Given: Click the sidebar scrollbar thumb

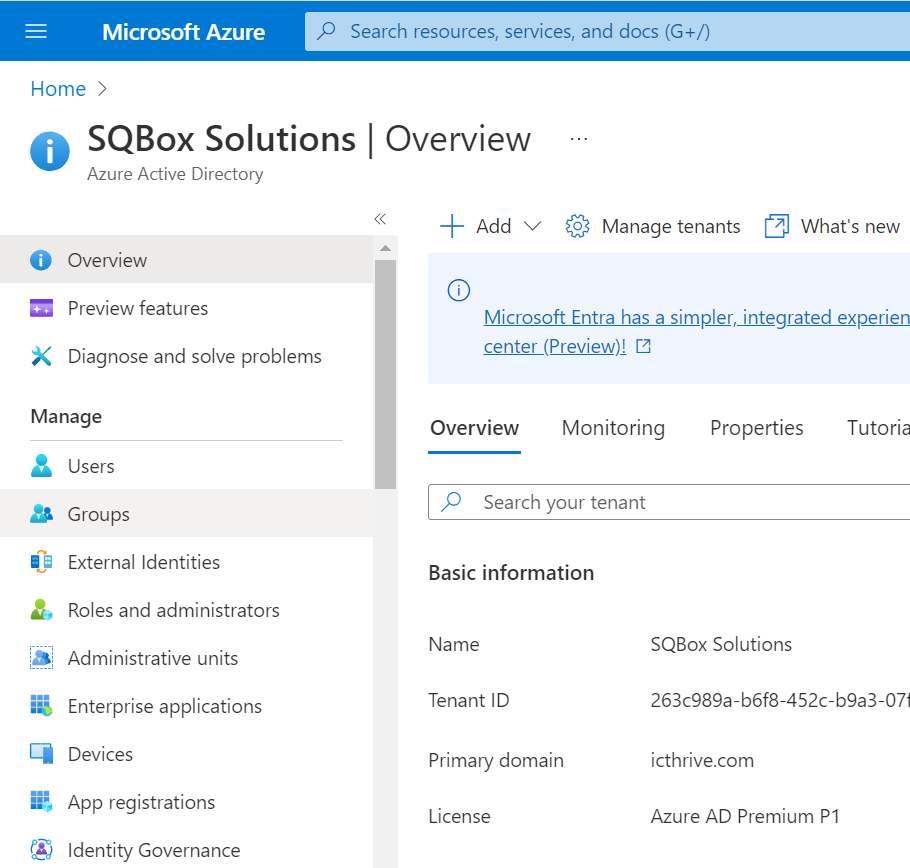Looking at the screenshot, I should [x=385, y=374].
